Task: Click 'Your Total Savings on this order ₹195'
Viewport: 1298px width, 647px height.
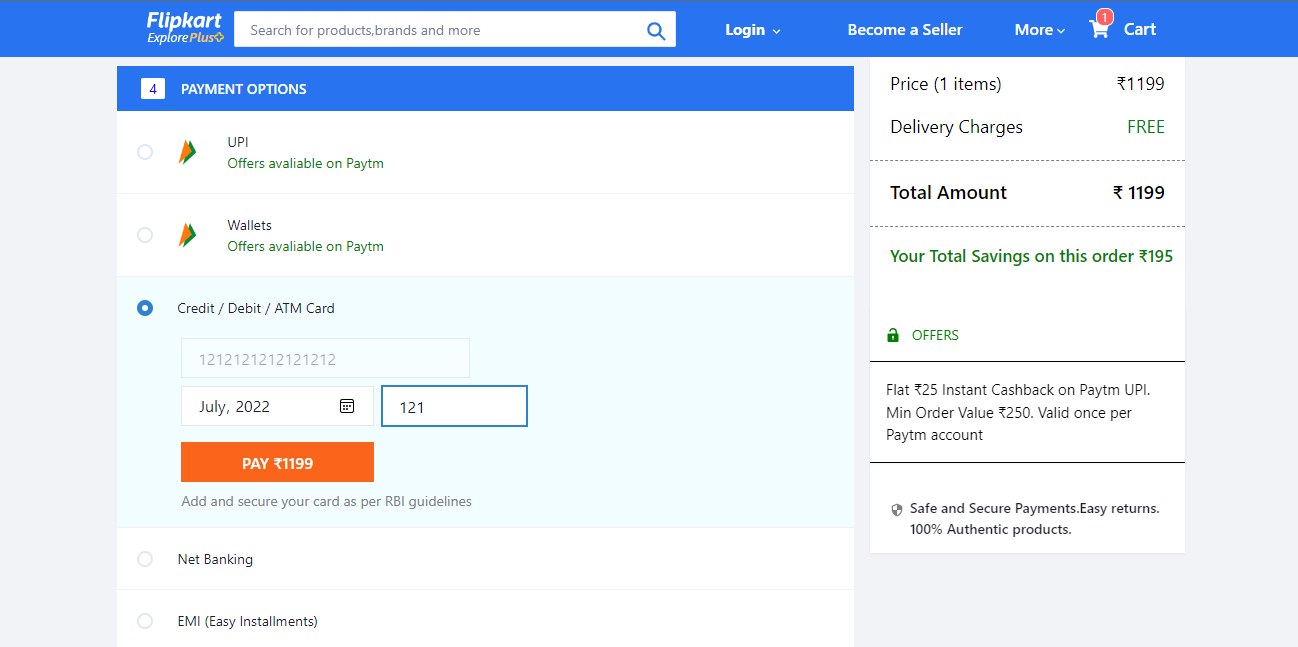Action: pyautogui.click(x=1031, y=256)
